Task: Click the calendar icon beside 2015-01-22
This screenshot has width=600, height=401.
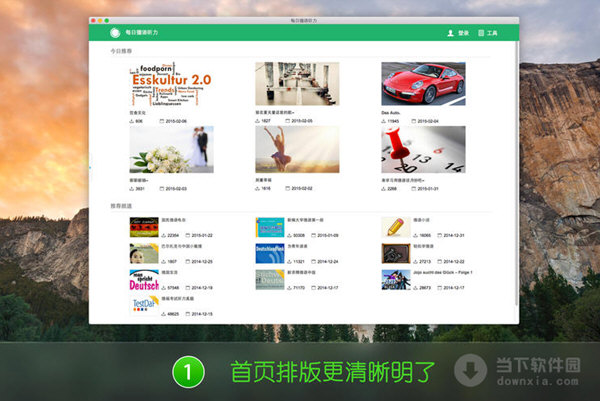Action: pos(188,235)
